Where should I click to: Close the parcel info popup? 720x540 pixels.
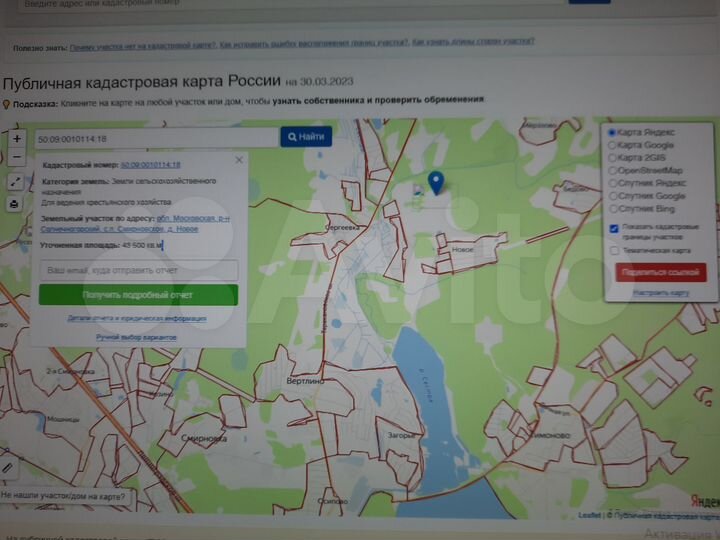click(239, 160)
